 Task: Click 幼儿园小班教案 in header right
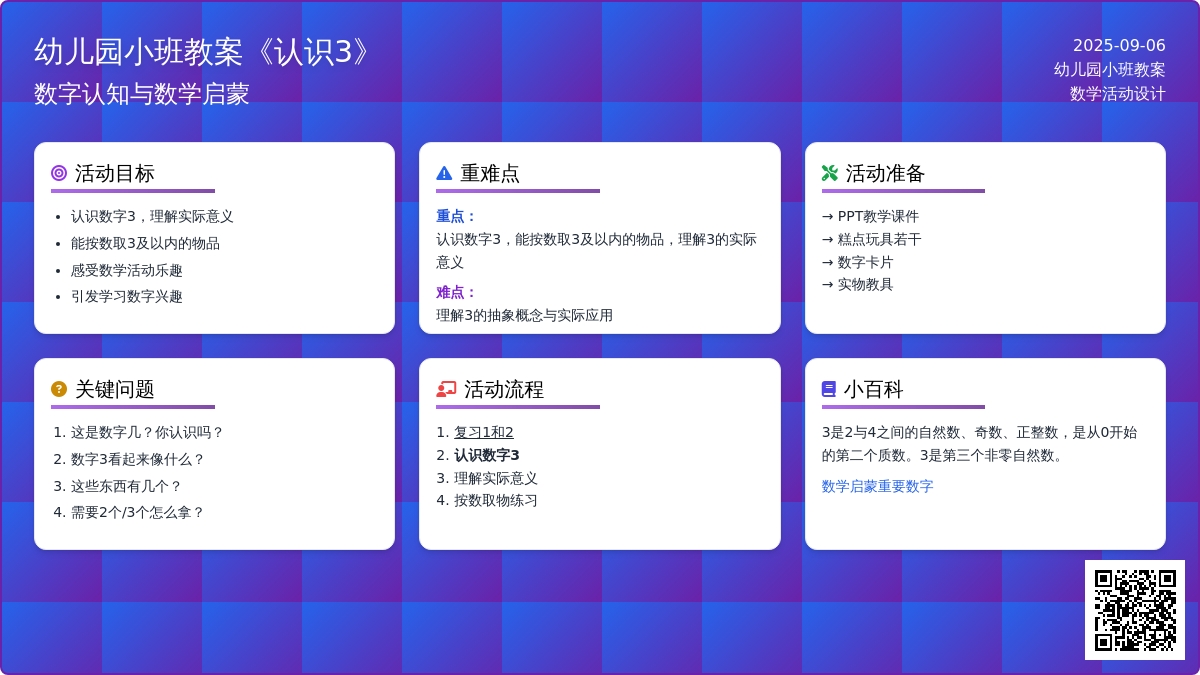pos(1110,69)
